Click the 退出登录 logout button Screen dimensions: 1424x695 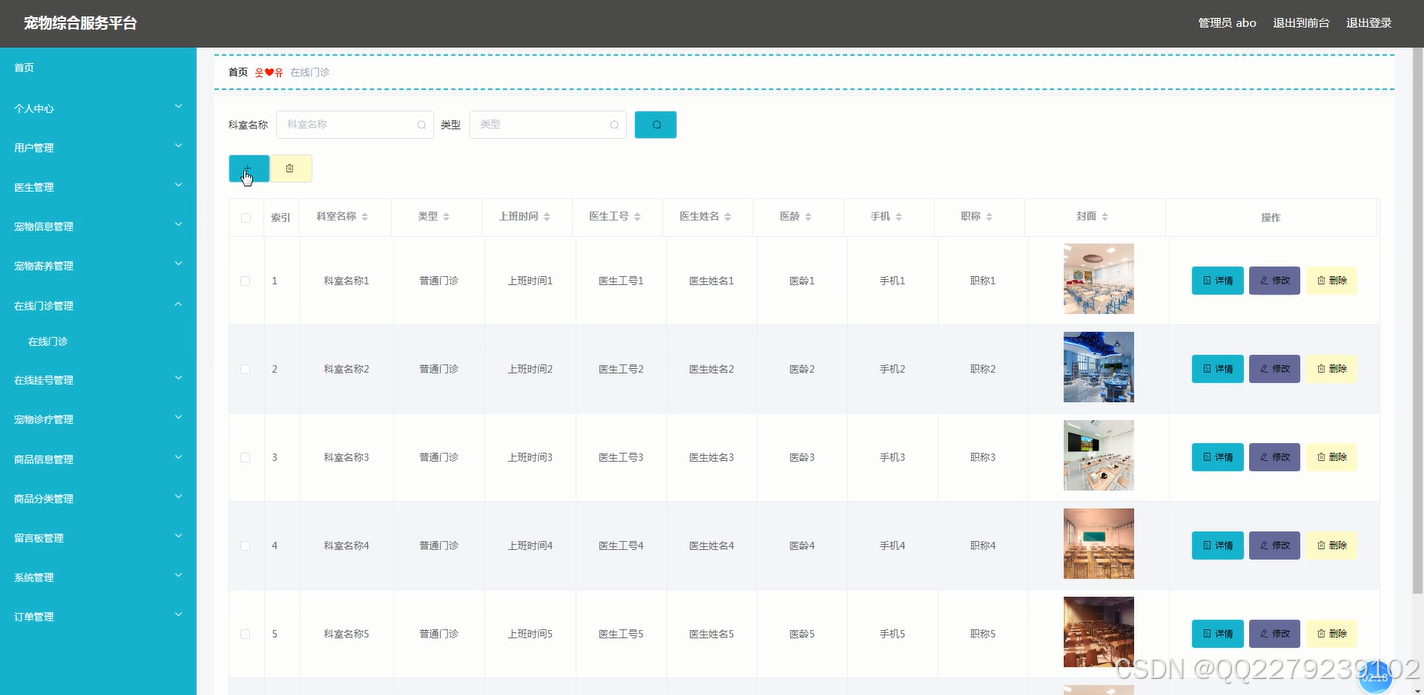[x=1367, y=22]
